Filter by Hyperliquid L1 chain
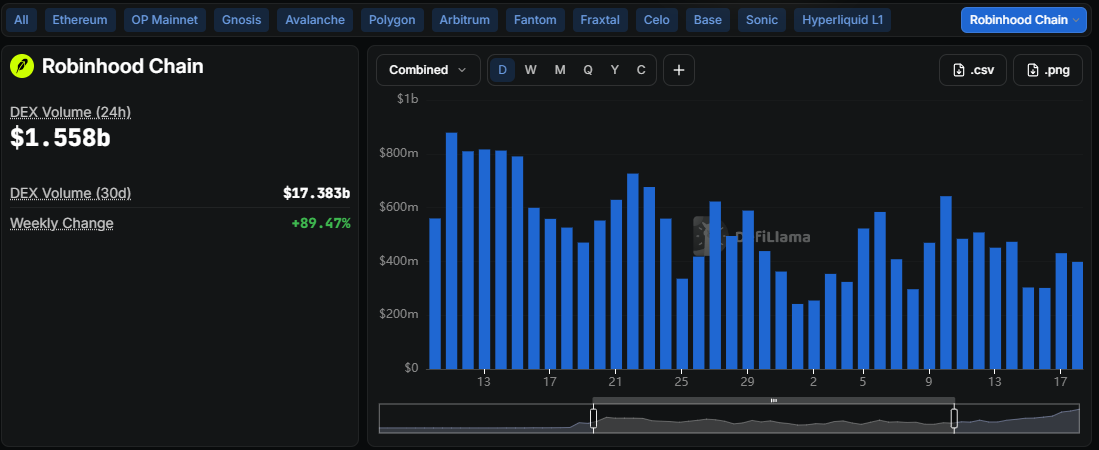 click(842, 20)
